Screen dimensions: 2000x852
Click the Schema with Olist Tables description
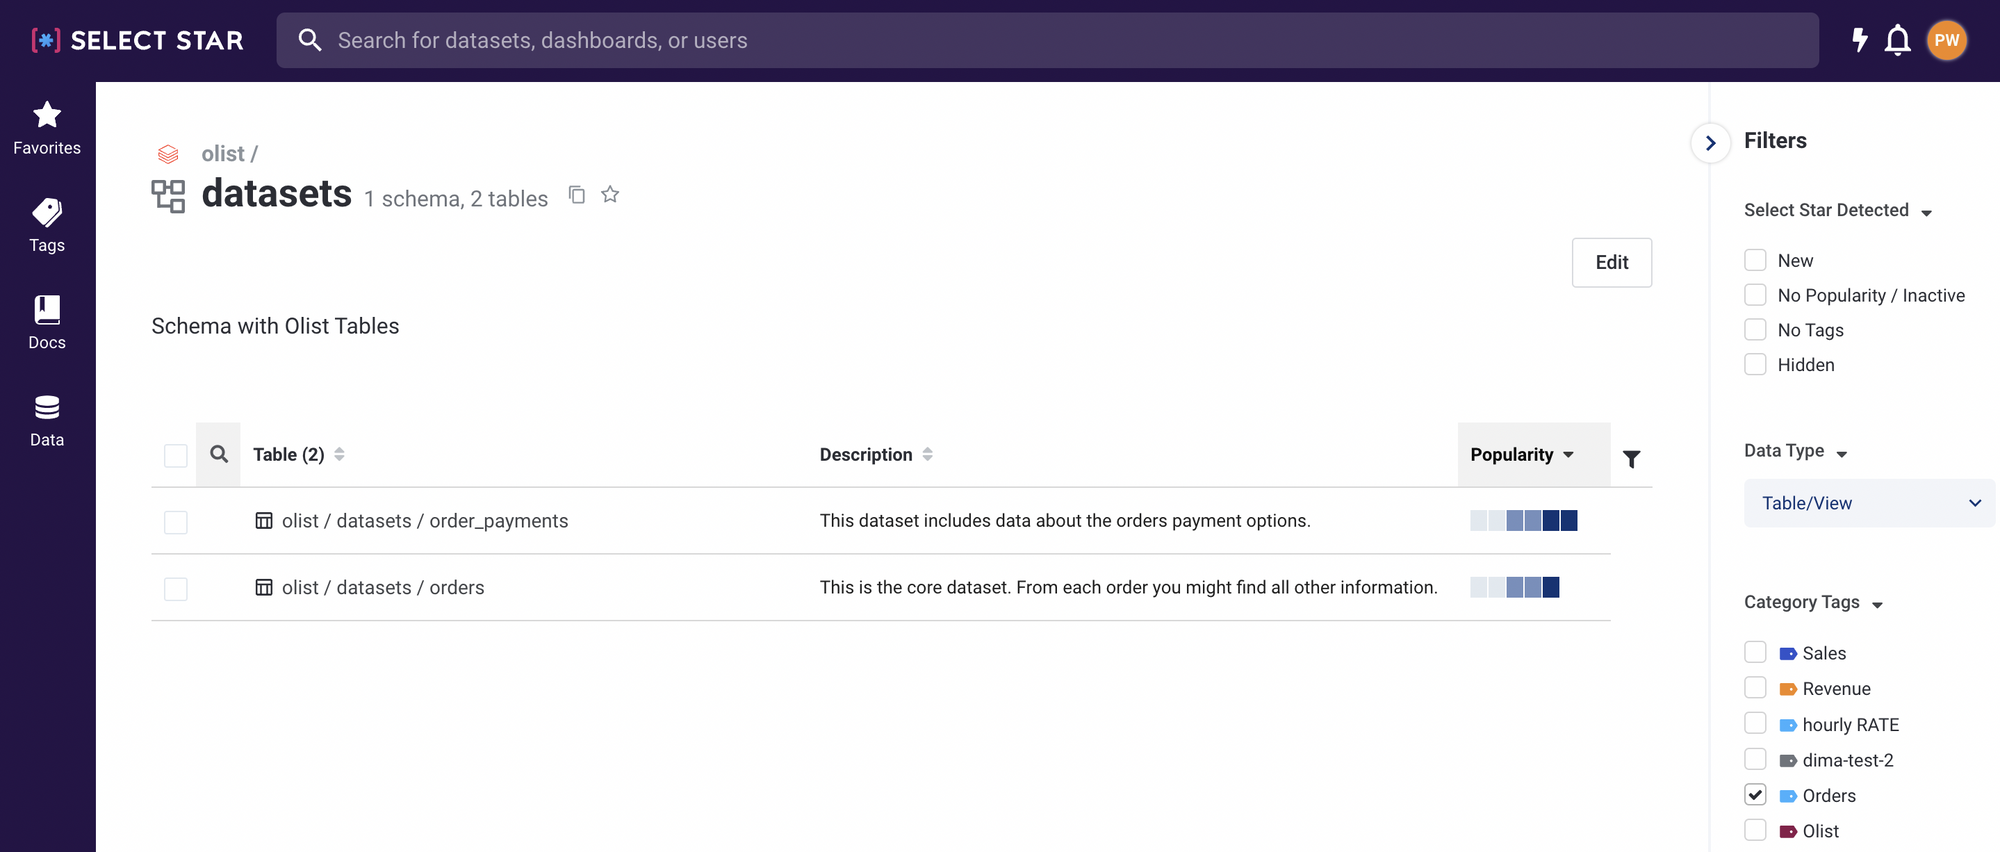pos(275,326)
